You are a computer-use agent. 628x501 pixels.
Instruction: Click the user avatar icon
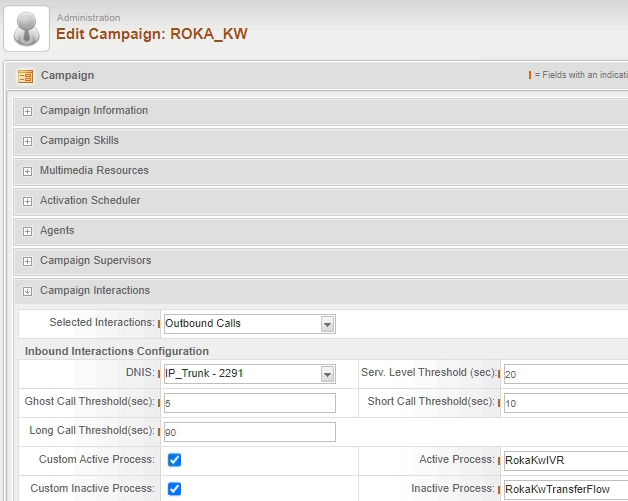27,27
